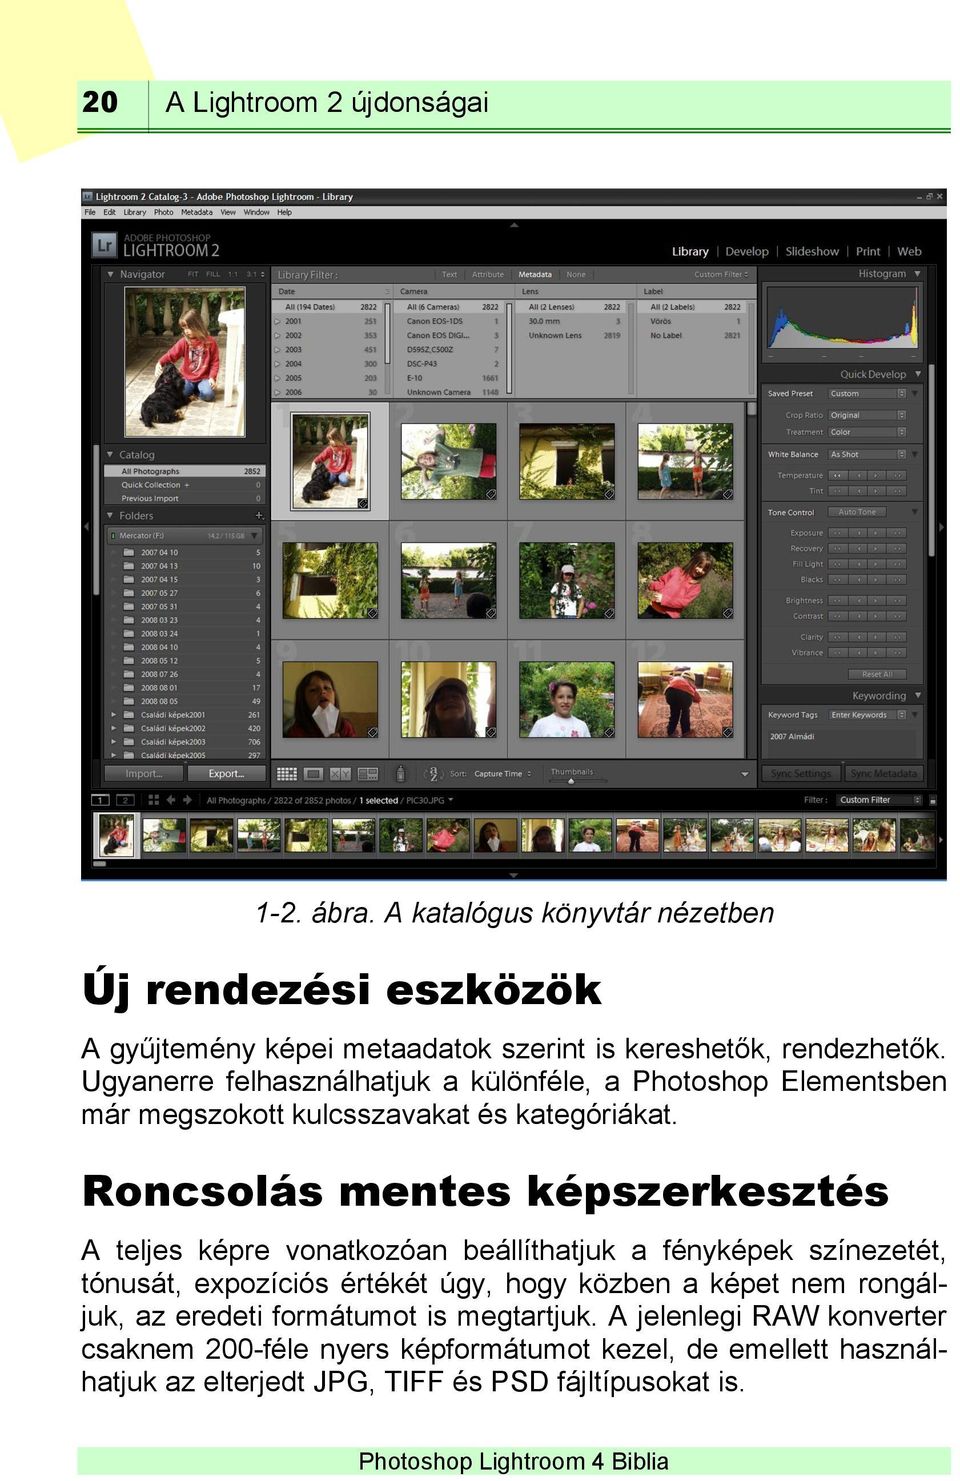This screenshot has width=960, height=1481.
Task: Select None in the Library Filter bar
Action: [576, 274]
